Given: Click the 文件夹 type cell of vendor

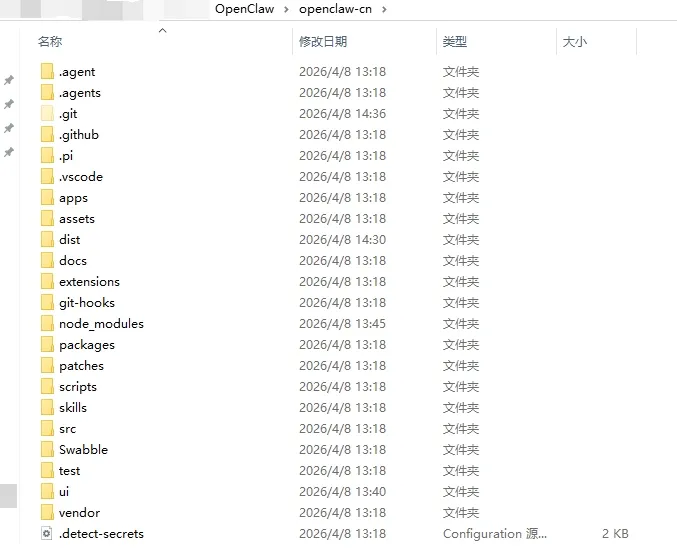Looking at the screenshot, I should click(x=461, y=513).
